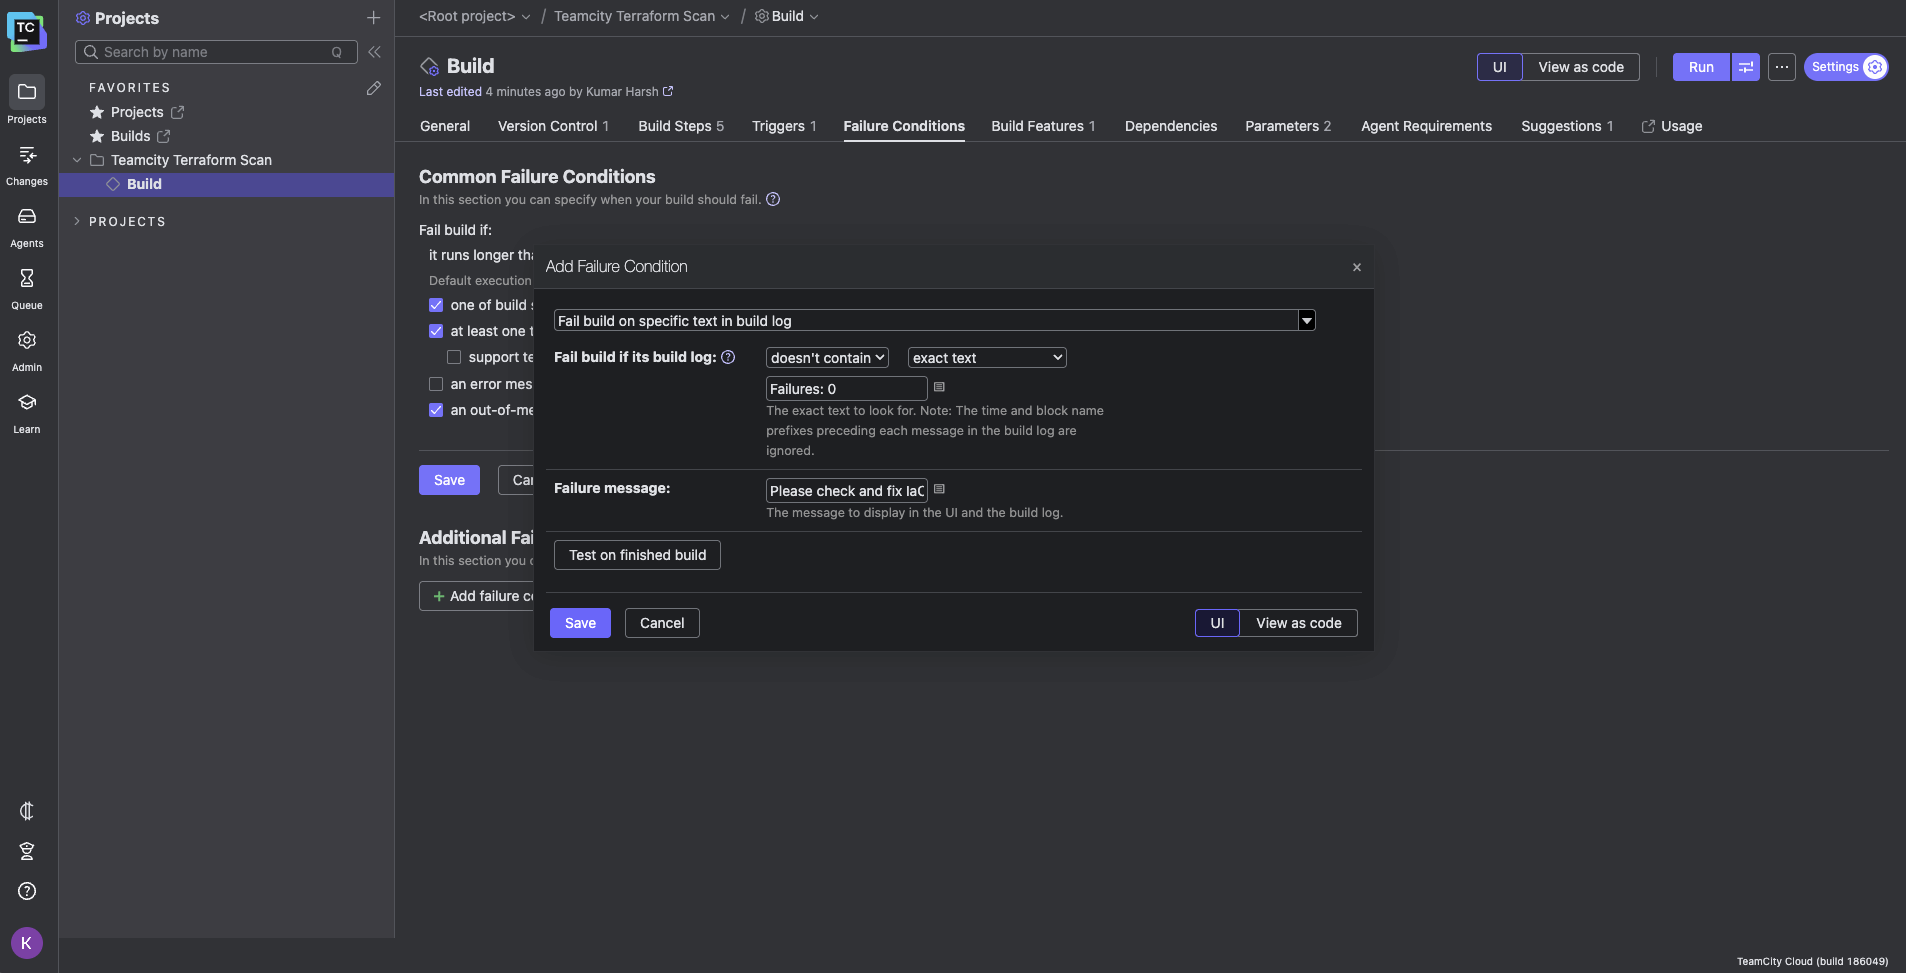The height and width of the screenshot is (973, 1906).
Task: Open the Changes sidebar icon
Action: pyautogui.click(x=27, y=154)
